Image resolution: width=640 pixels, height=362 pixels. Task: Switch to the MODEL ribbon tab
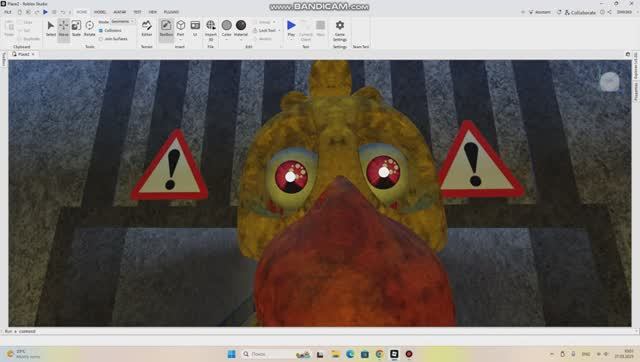pyautogui.click(x=100, y=12)
